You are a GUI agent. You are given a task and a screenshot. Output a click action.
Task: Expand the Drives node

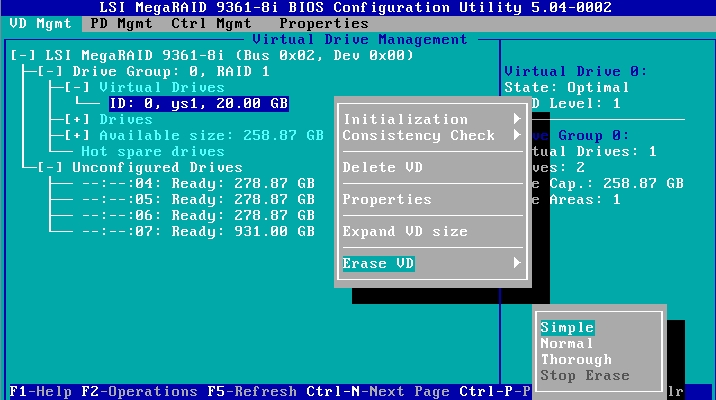(77, 120)
